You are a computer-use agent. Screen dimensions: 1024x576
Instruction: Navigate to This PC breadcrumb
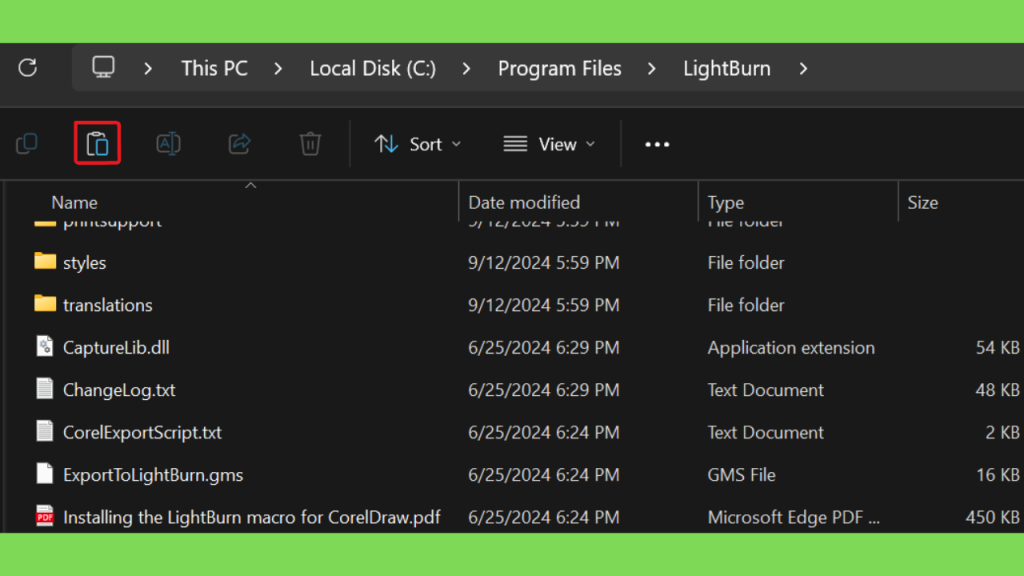click(x=214, y=69)
